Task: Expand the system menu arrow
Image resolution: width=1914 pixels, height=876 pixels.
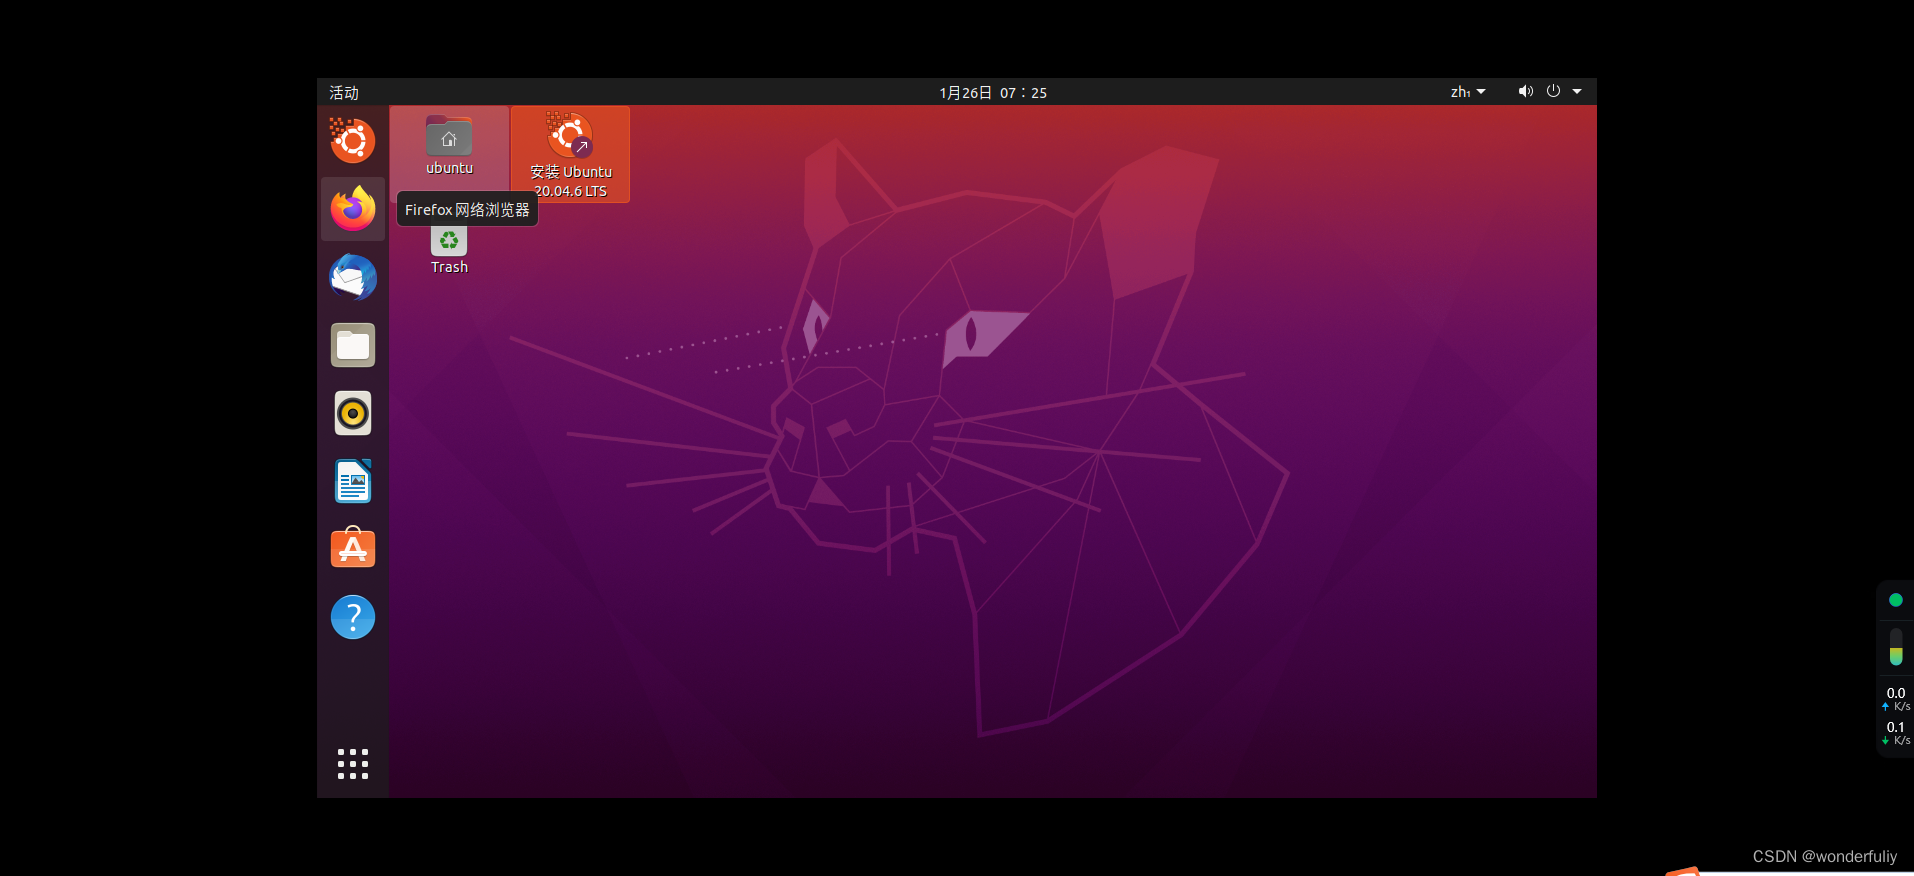Action: point(1577,92)
